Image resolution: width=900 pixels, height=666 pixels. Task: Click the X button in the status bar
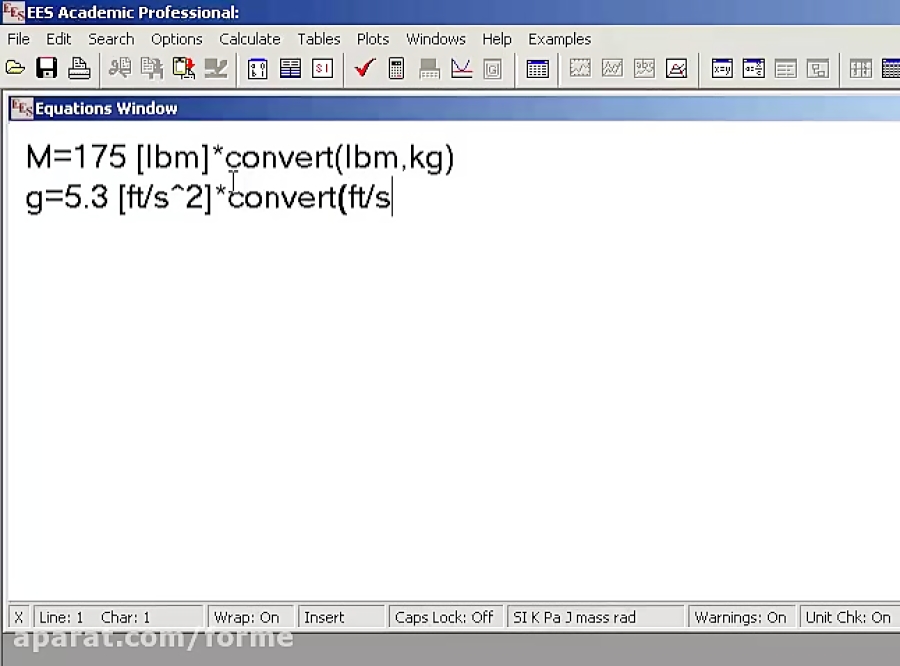click(x=17, y=617)
